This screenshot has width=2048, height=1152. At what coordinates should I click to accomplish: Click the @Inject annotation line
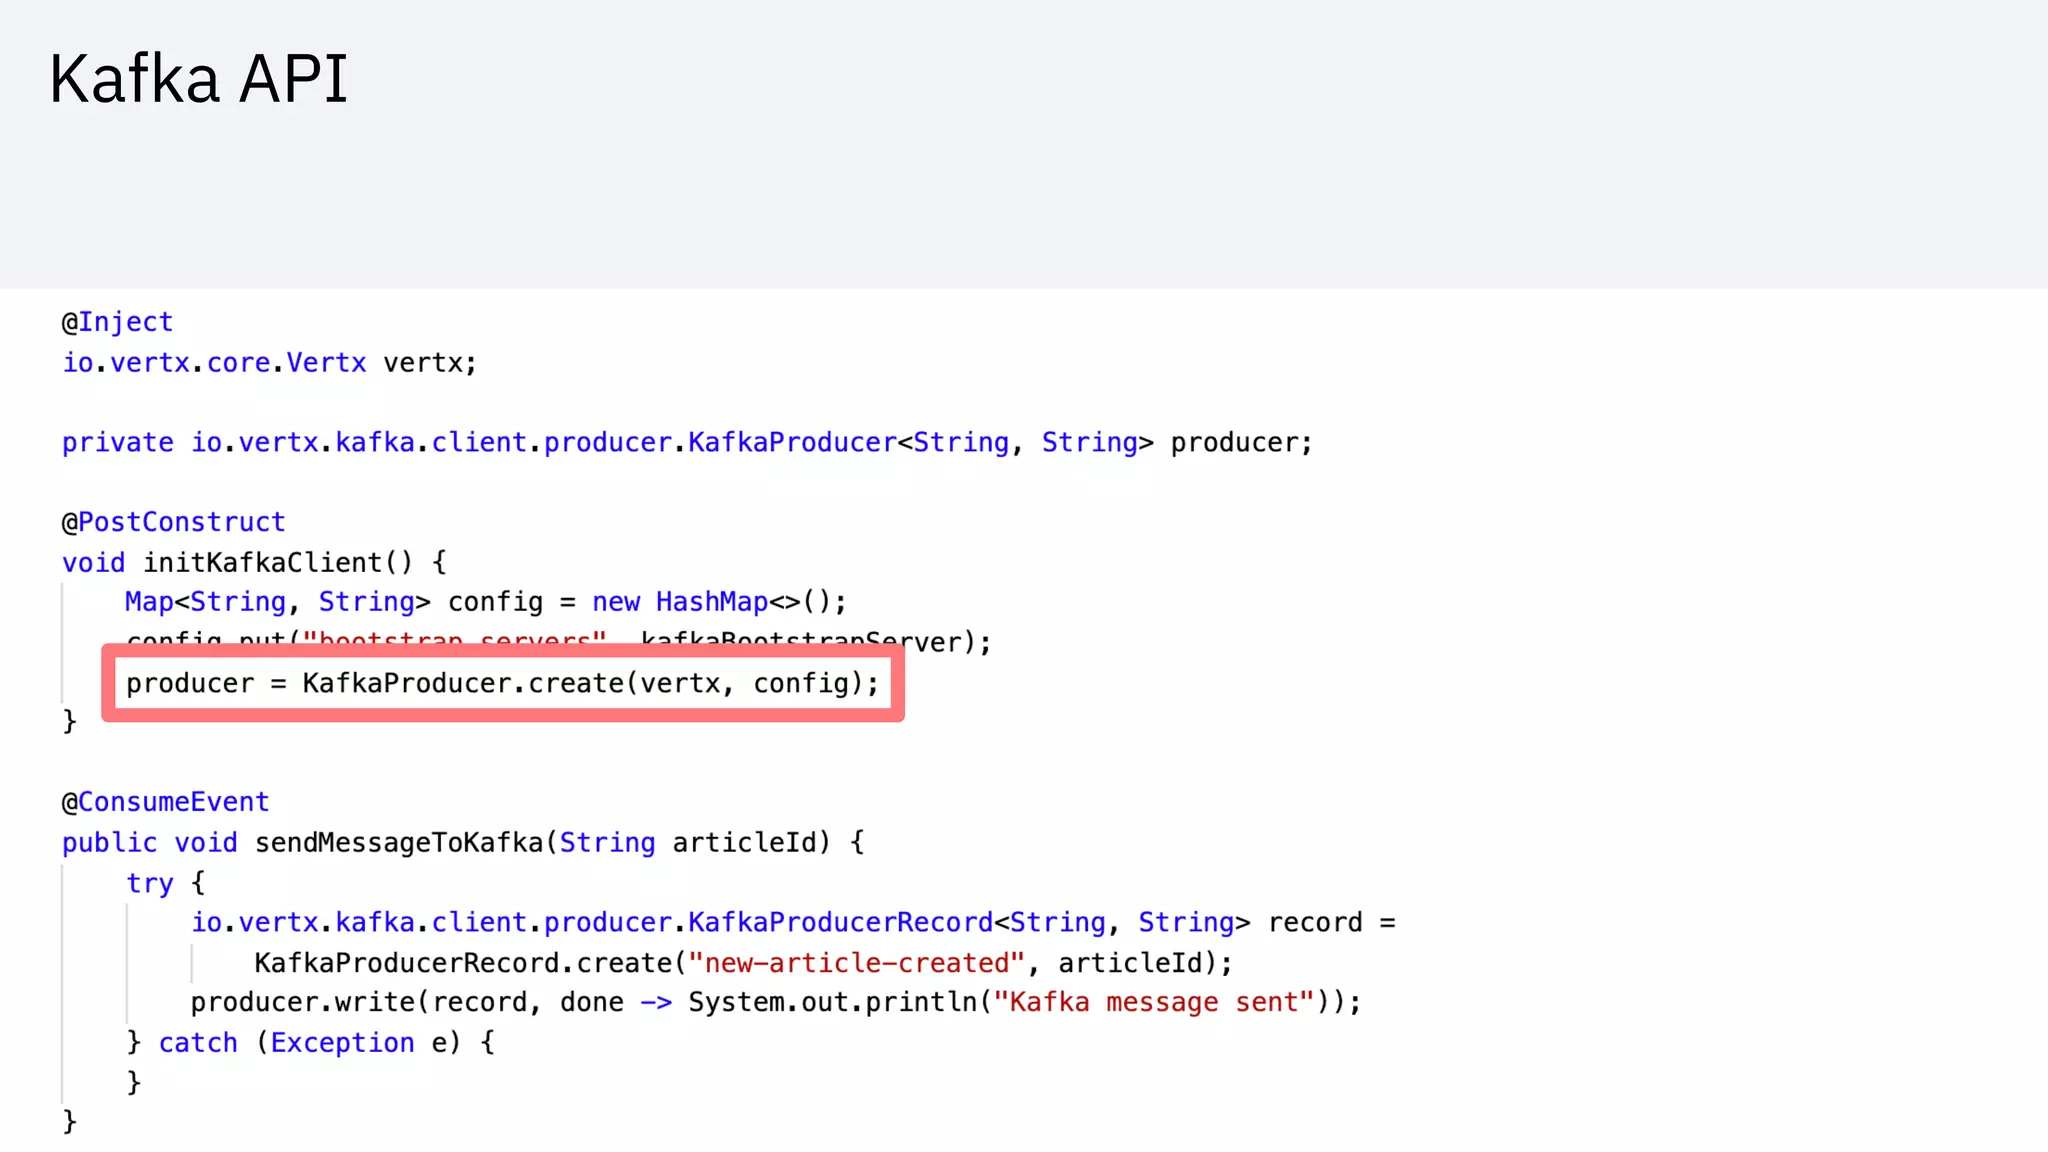(x=118, y=322)
